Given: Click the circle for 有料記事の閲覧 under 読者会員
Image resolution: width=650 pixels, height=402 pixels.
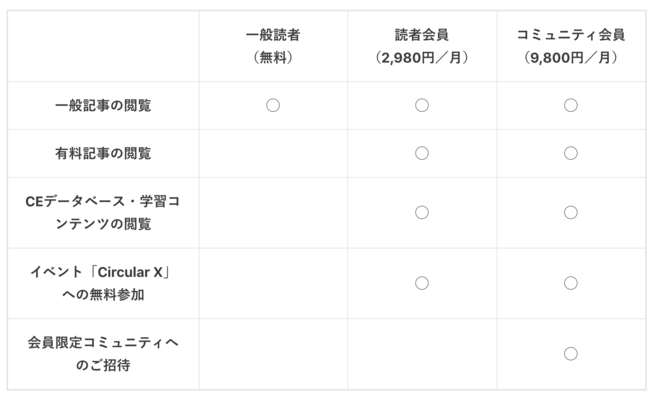Looking at the screenshot, I should pyautogui.click(x=422, y=153).
